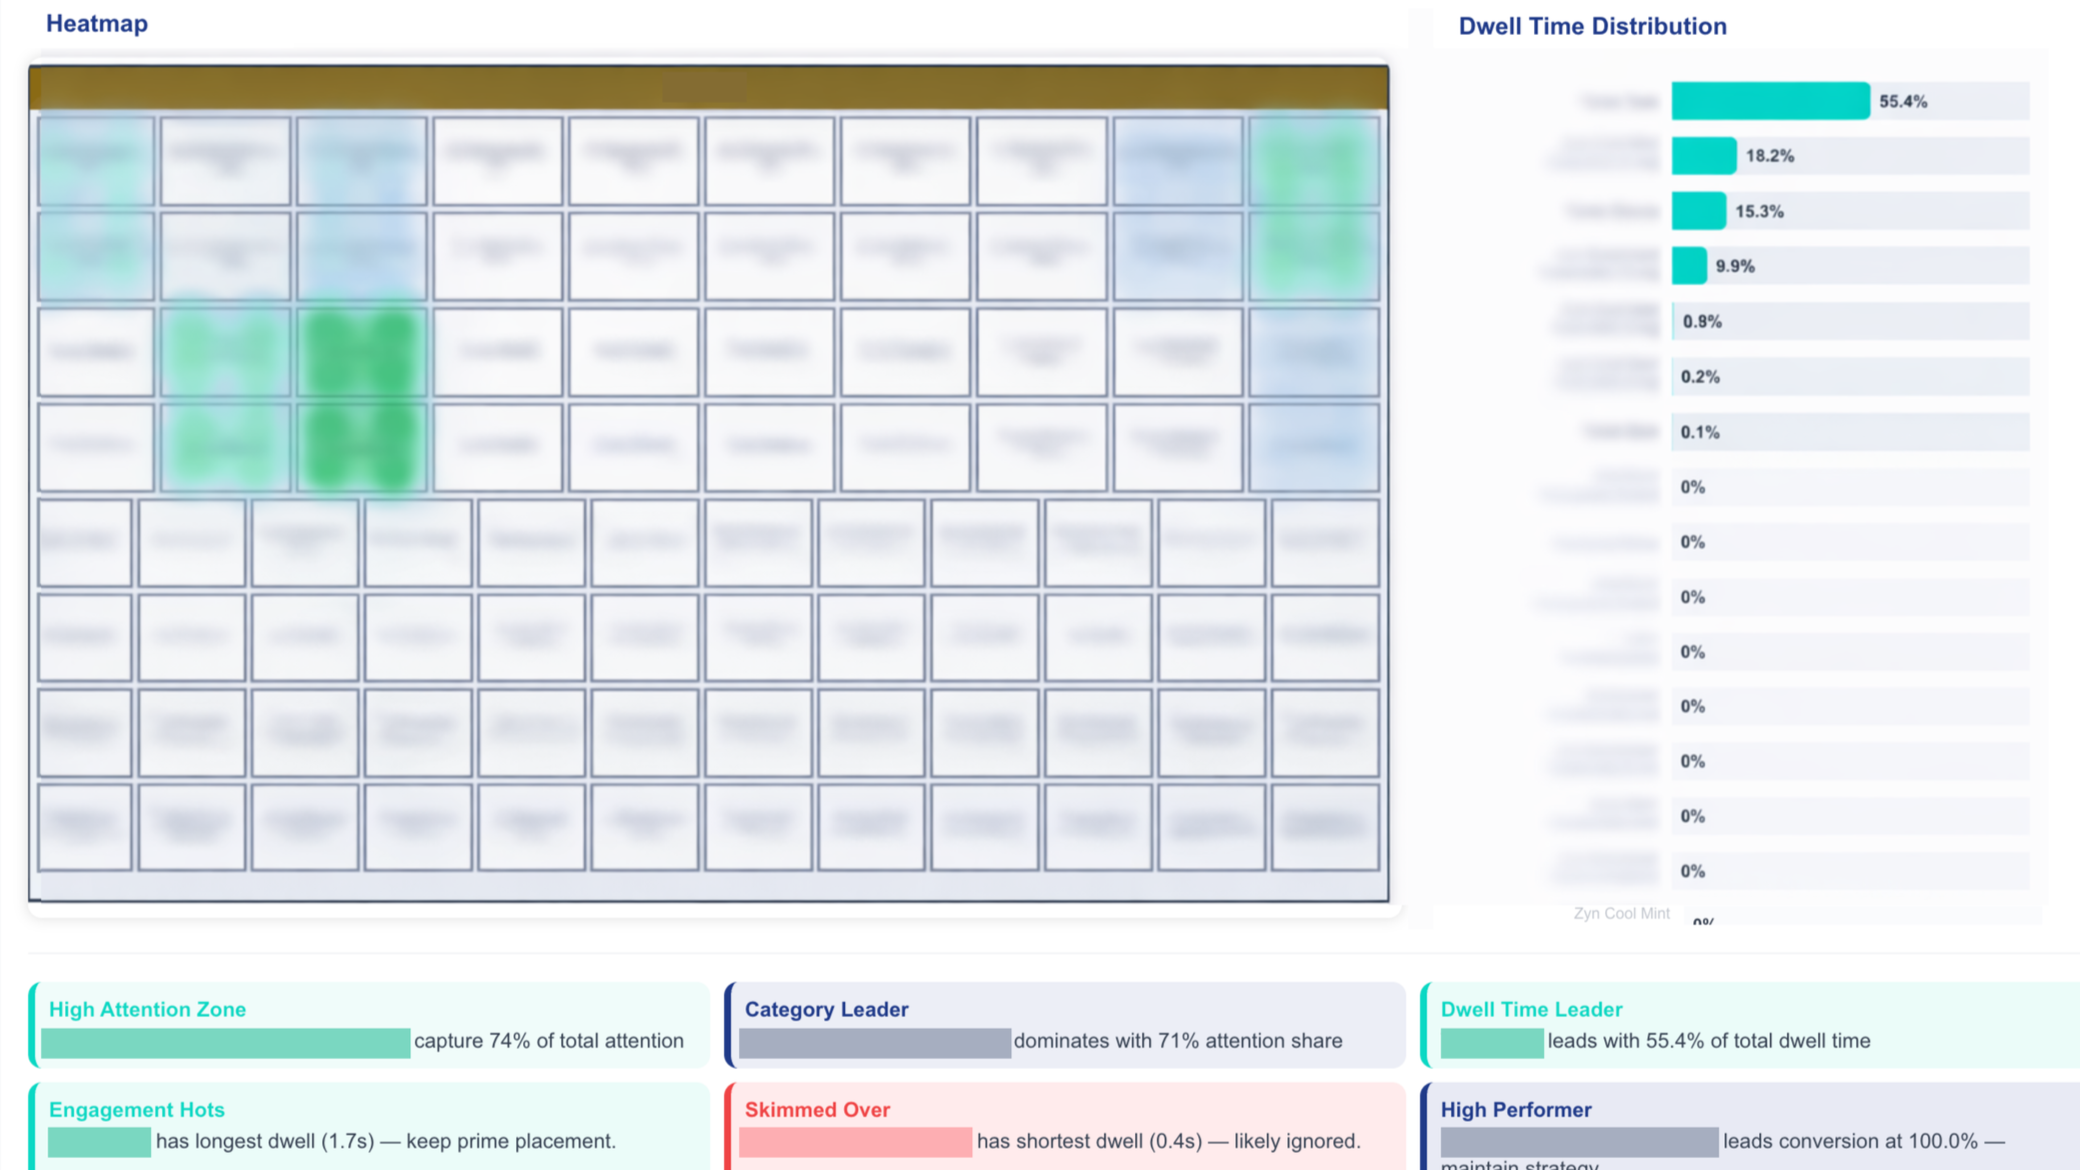Click the Heatmap section heading
This screenshot has height=1170, width=2080.
97,24
